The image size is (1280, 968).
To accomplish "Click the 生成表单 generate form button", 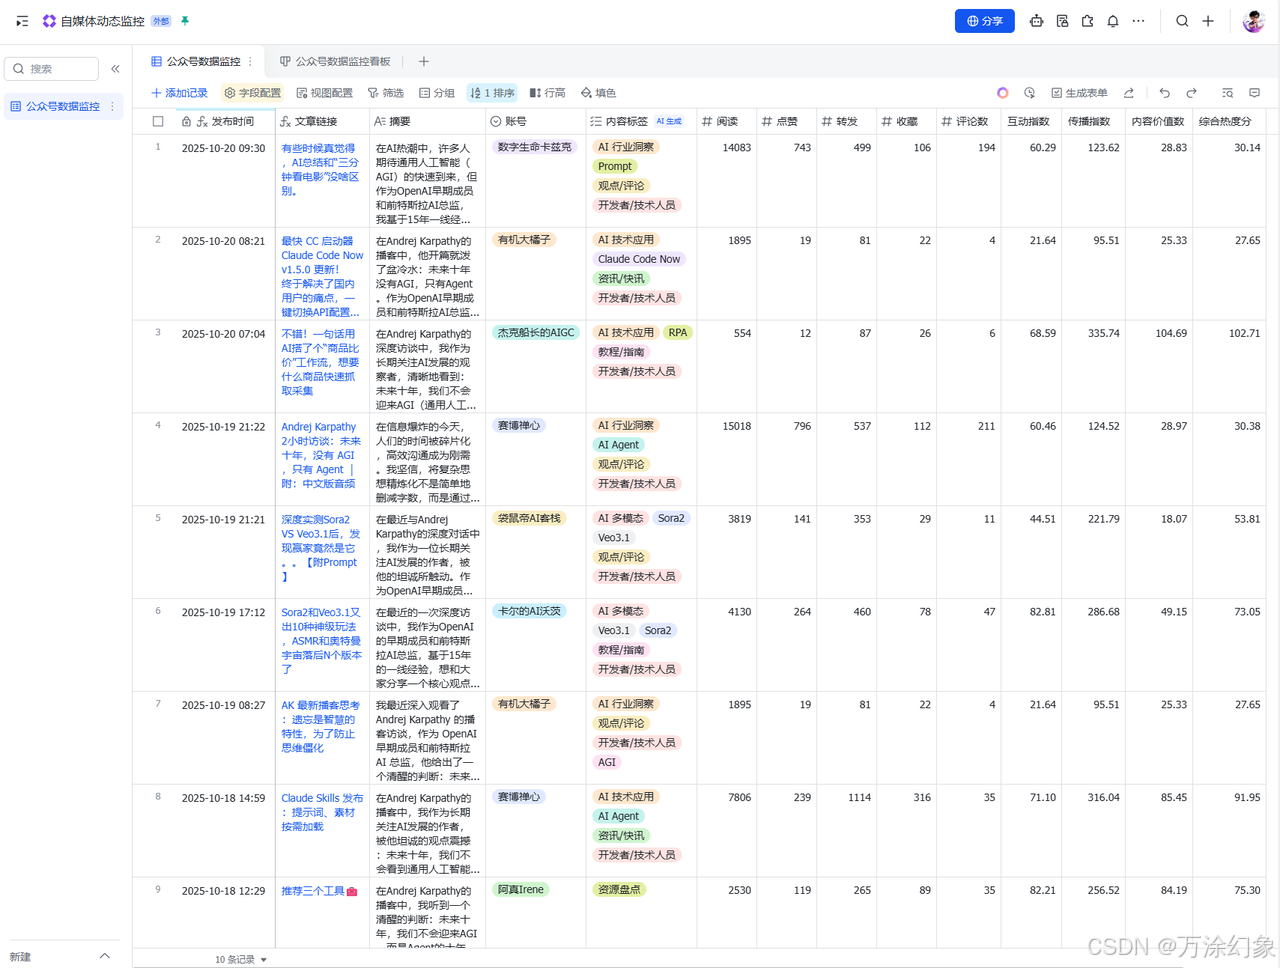I will click(1079, 93).
